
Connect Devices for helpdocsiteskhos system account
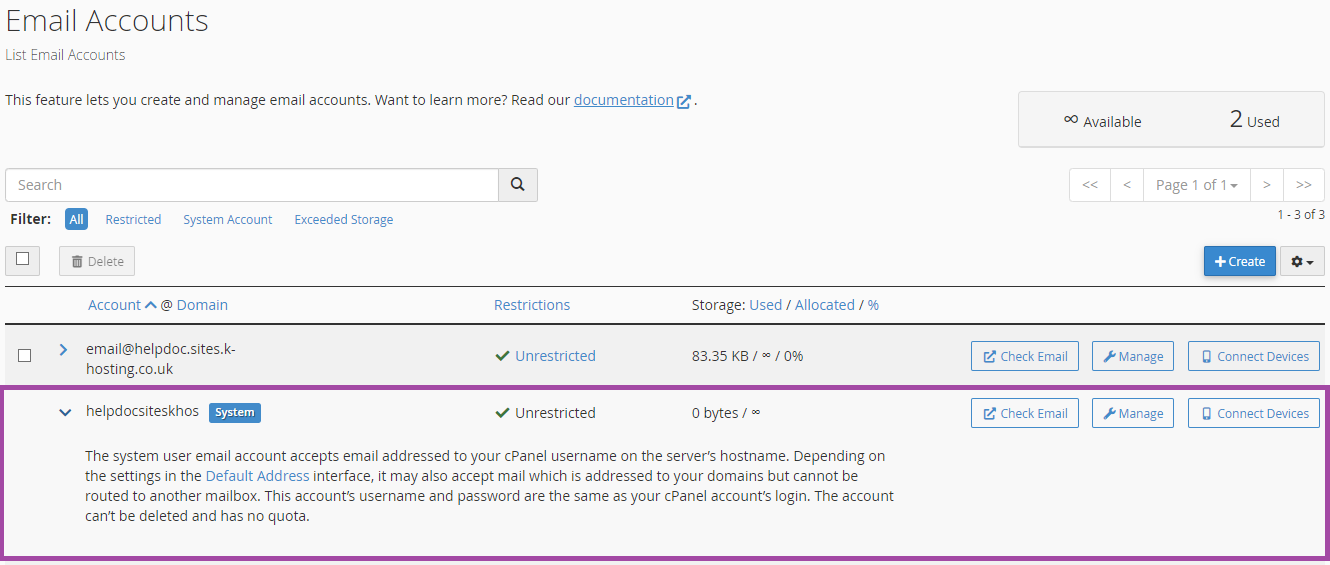pos(1254,413)
